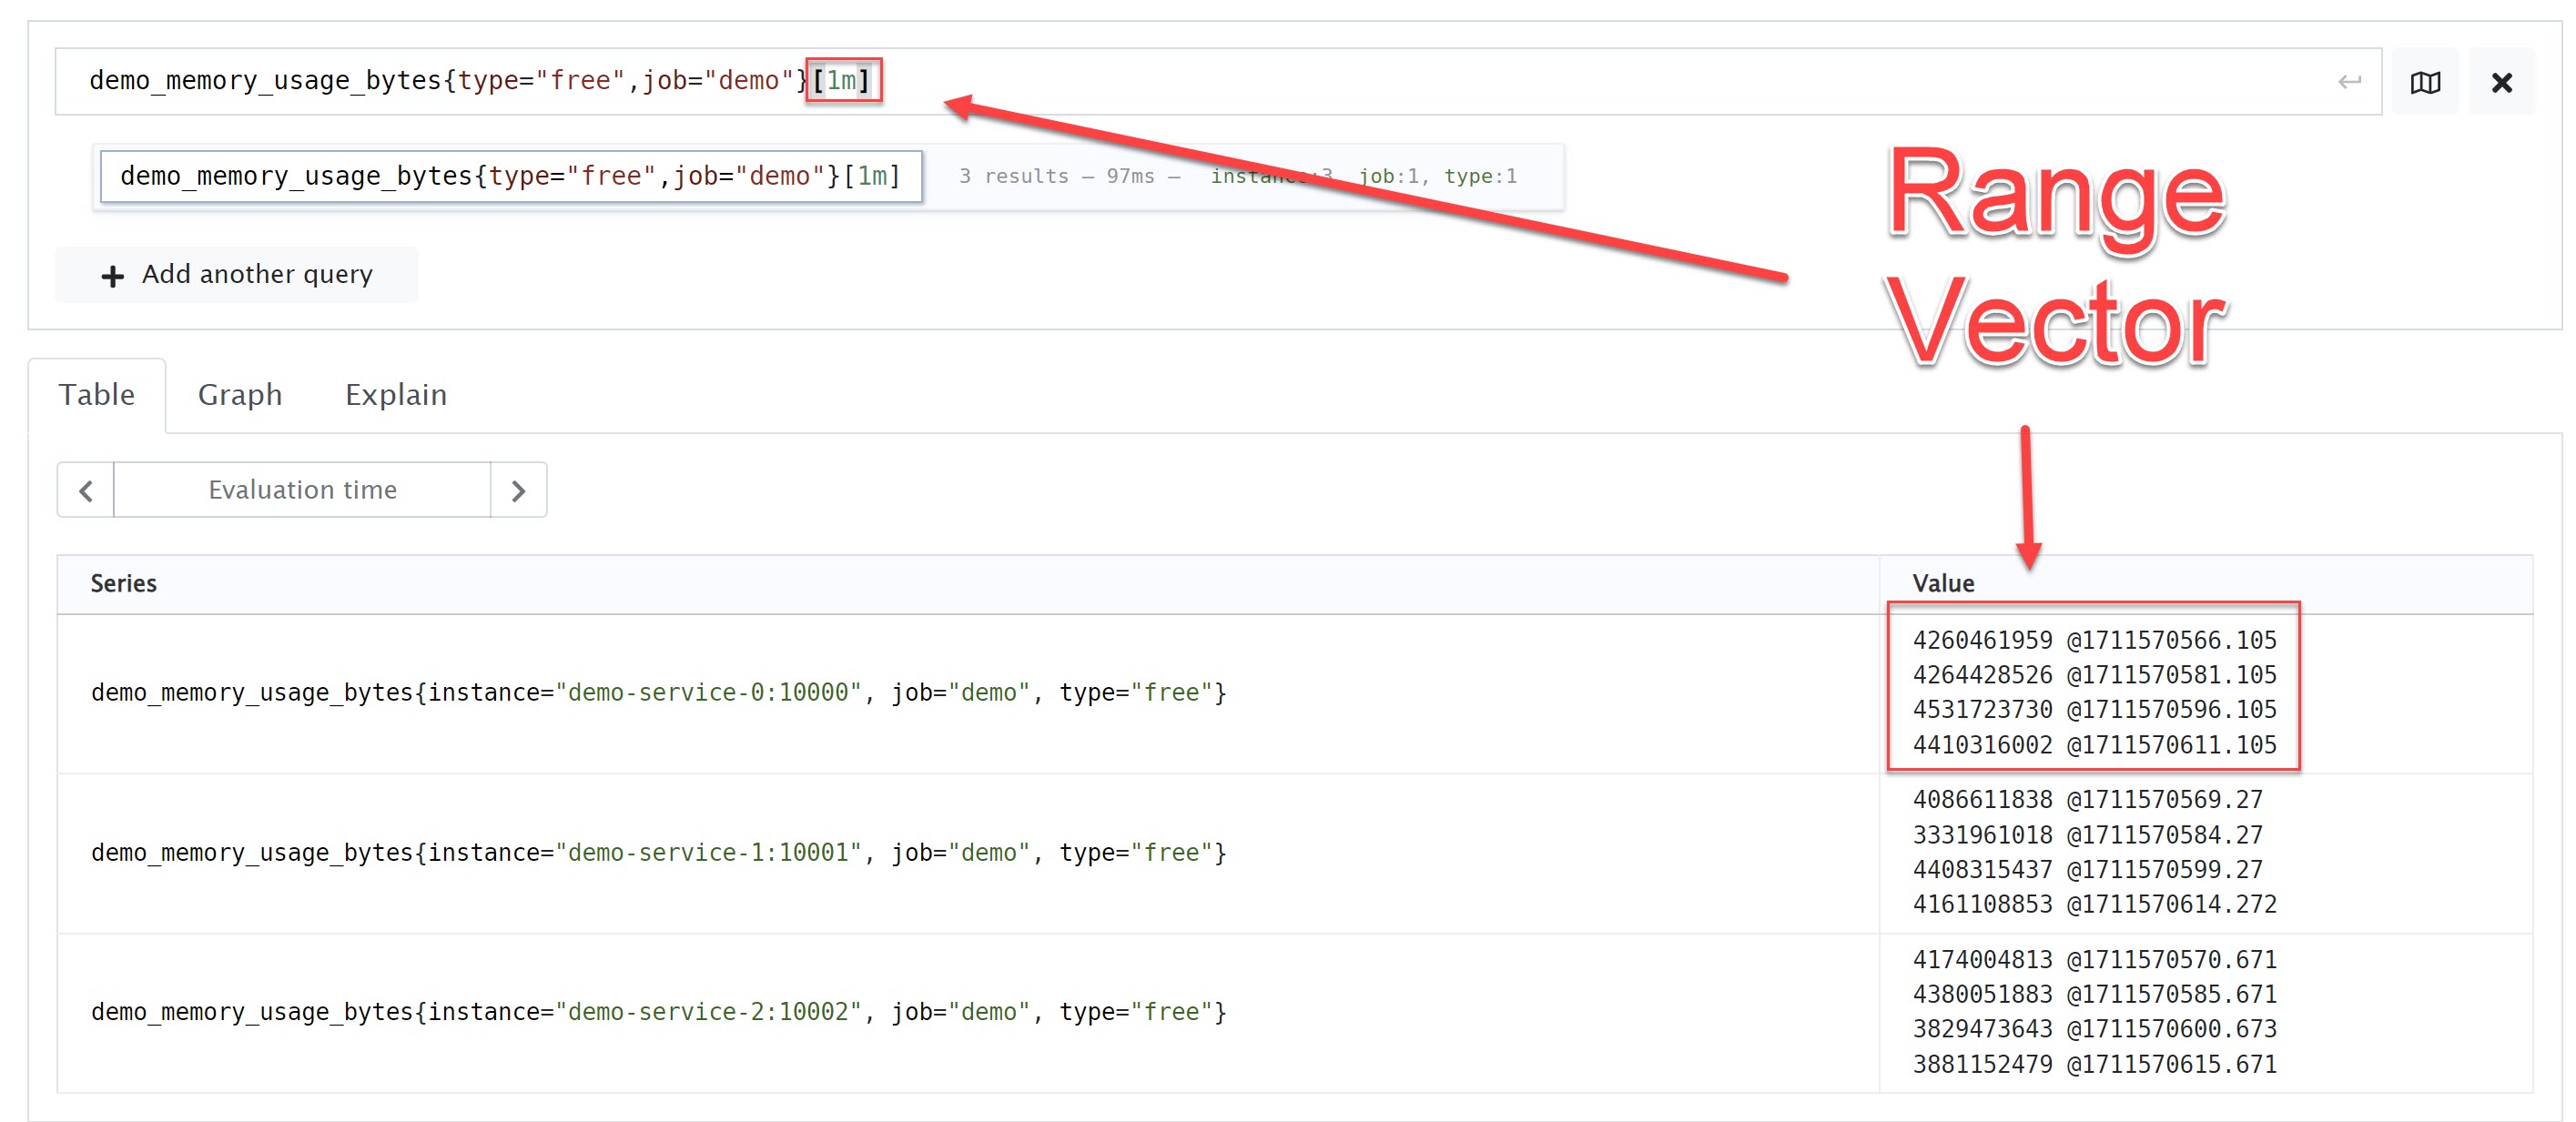Click the demo-service-2:10002 series row
This screenshot has width=2576, height=1122.
tap(658, 1012)
